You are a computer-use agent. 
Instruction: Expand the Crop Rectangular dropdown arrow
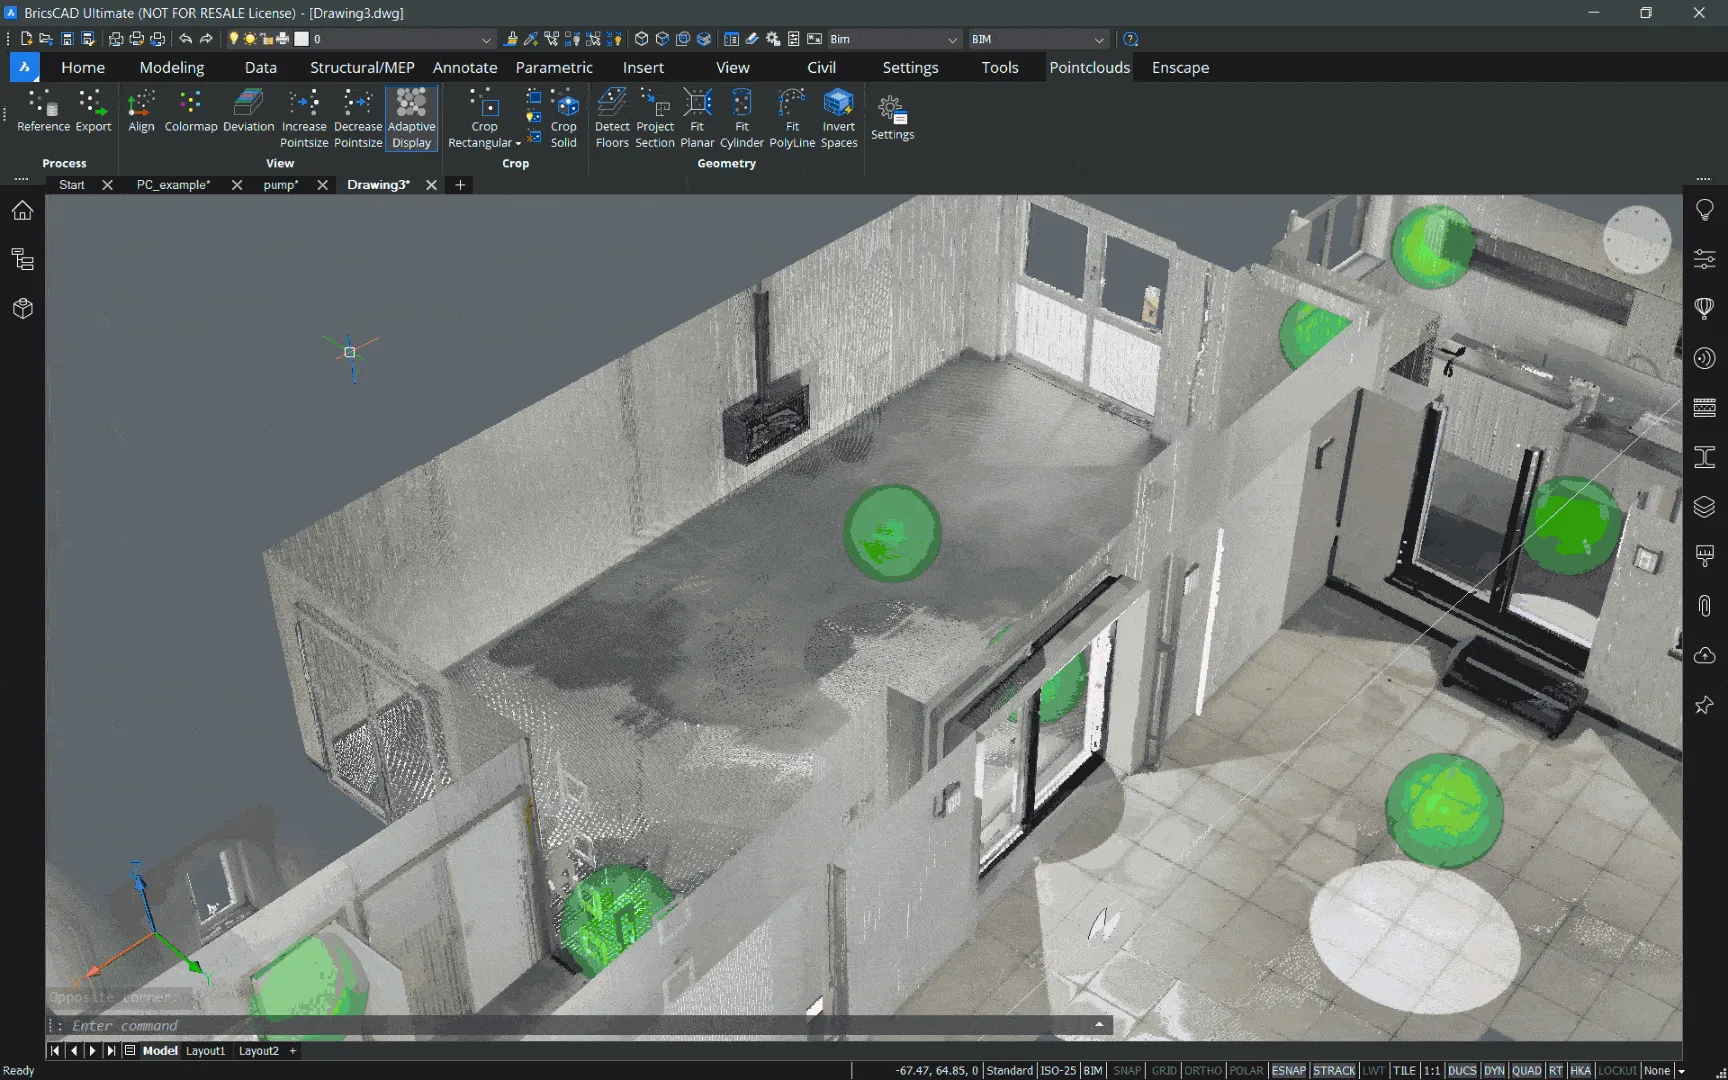518,143
